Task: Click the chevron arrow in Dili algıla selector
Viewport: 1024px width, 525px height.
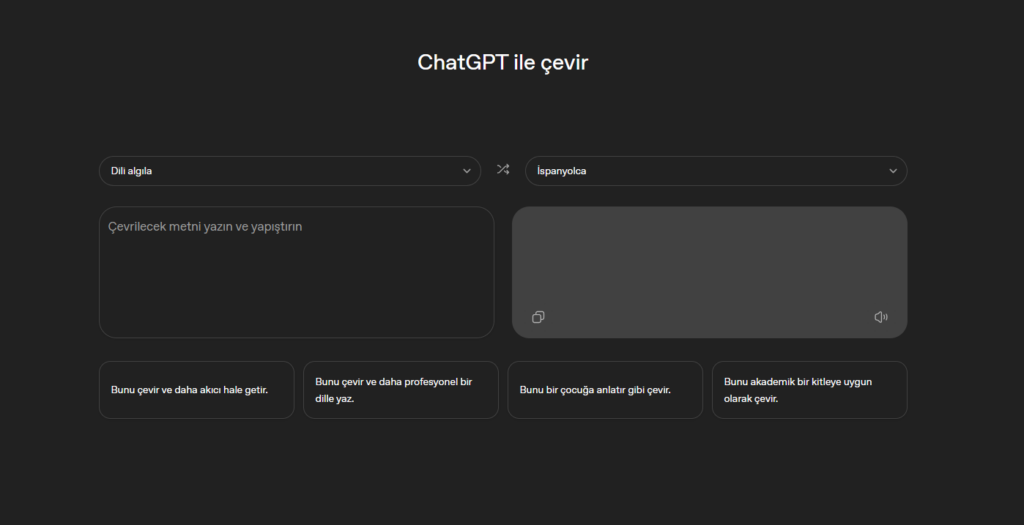Action: pos(466,171)
